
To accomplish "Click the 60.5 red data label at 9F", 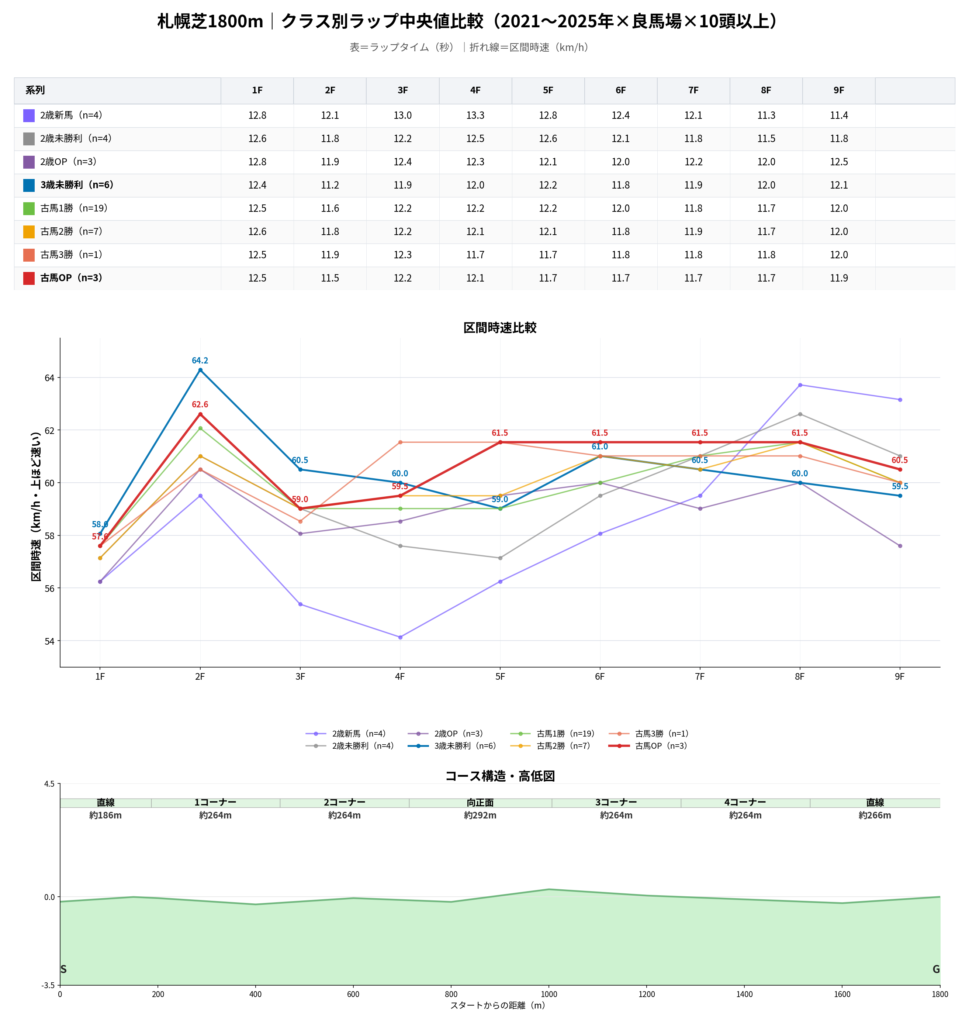I will click(x=900, y=460).
